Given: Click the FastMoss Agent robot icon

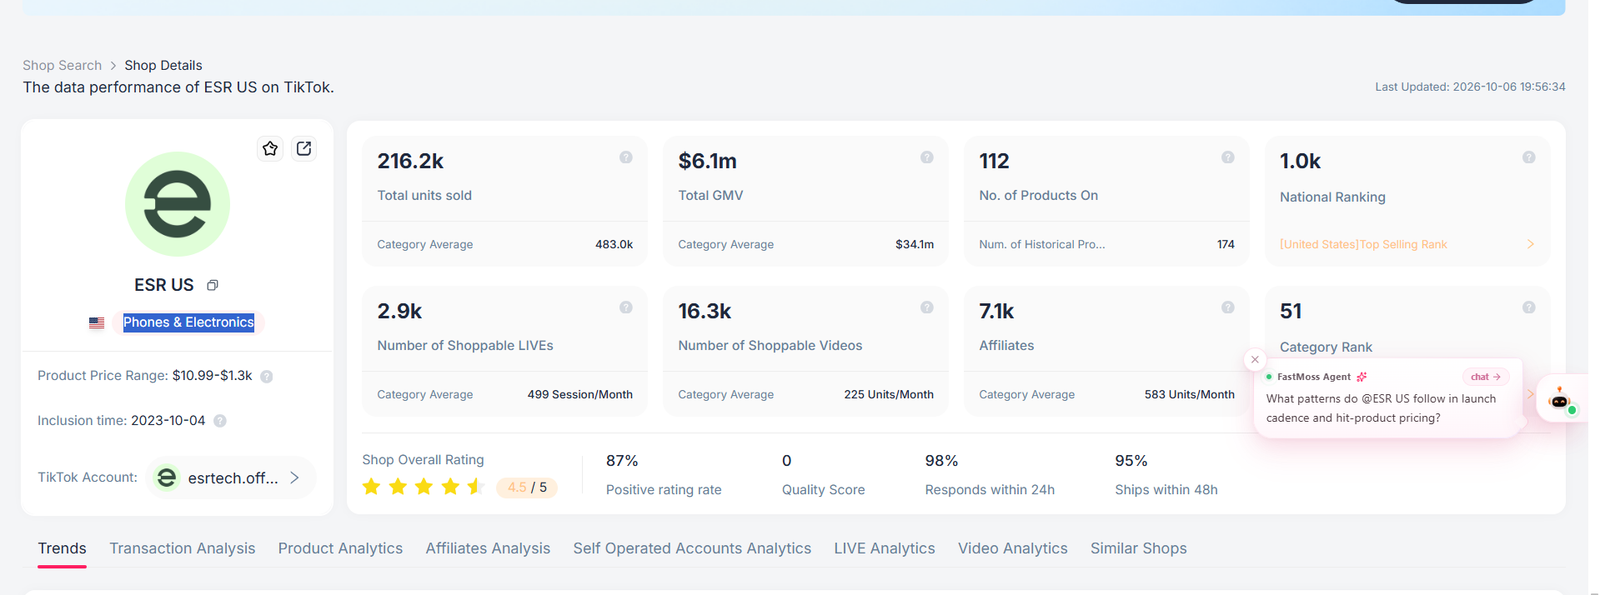Looking at the screenshot, I should point(1560,399).
